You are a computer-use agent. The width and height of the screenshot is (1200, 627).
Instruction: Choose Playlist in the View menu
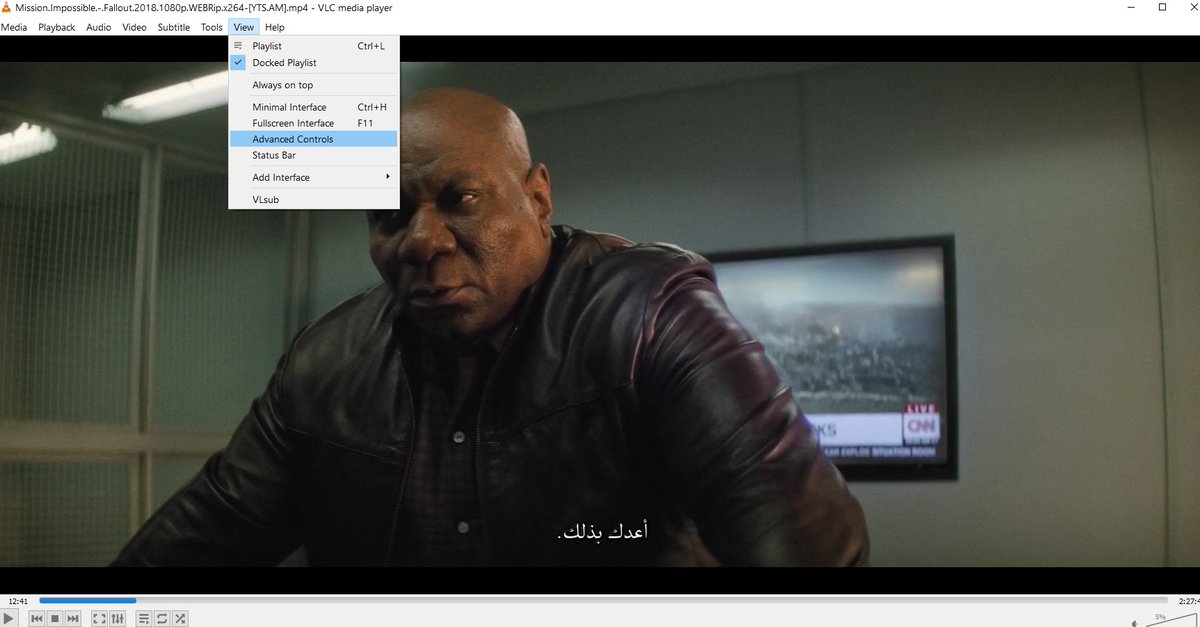click(x=313, y=46)
